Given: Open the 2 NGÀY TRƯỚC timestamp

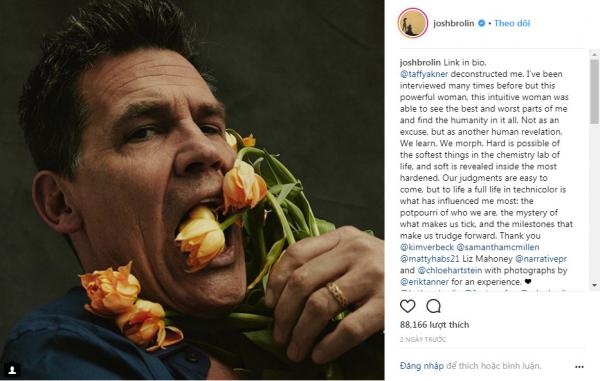Looking at the screenshot, I should 423,339.
